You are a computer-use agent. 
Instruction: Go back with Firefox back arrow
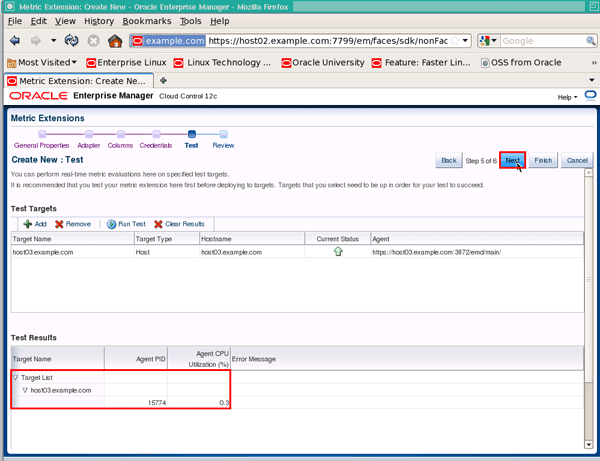pos(15,41)
